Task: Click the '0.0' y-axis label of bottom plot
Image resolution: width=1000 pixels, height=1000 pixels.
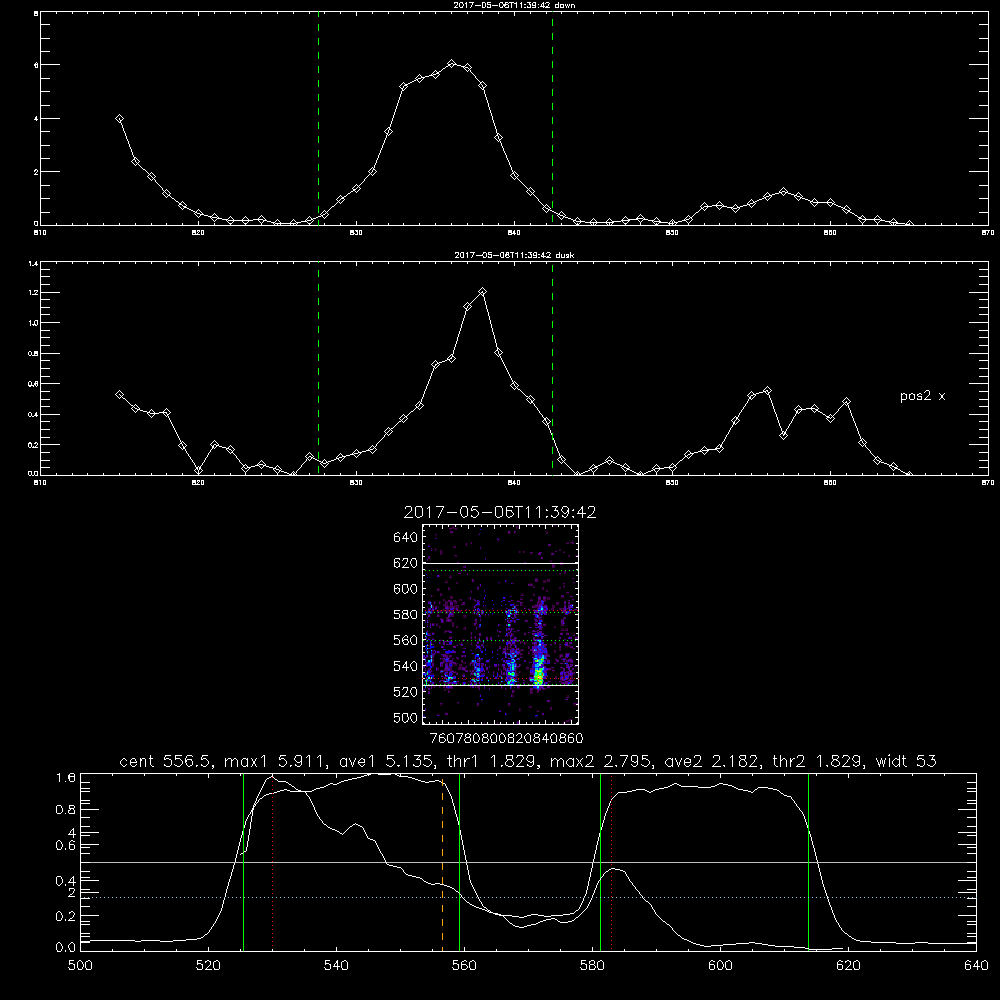Action: [x=66, y=948]
